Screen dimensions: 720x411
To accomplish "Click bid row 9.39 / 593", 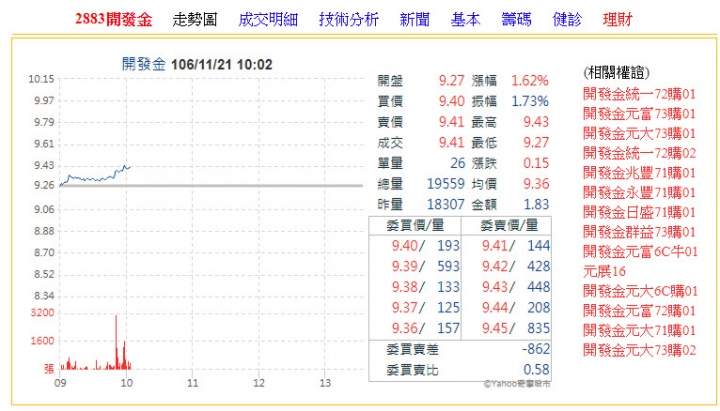I will pyautogui.click(x=425, y=266).
